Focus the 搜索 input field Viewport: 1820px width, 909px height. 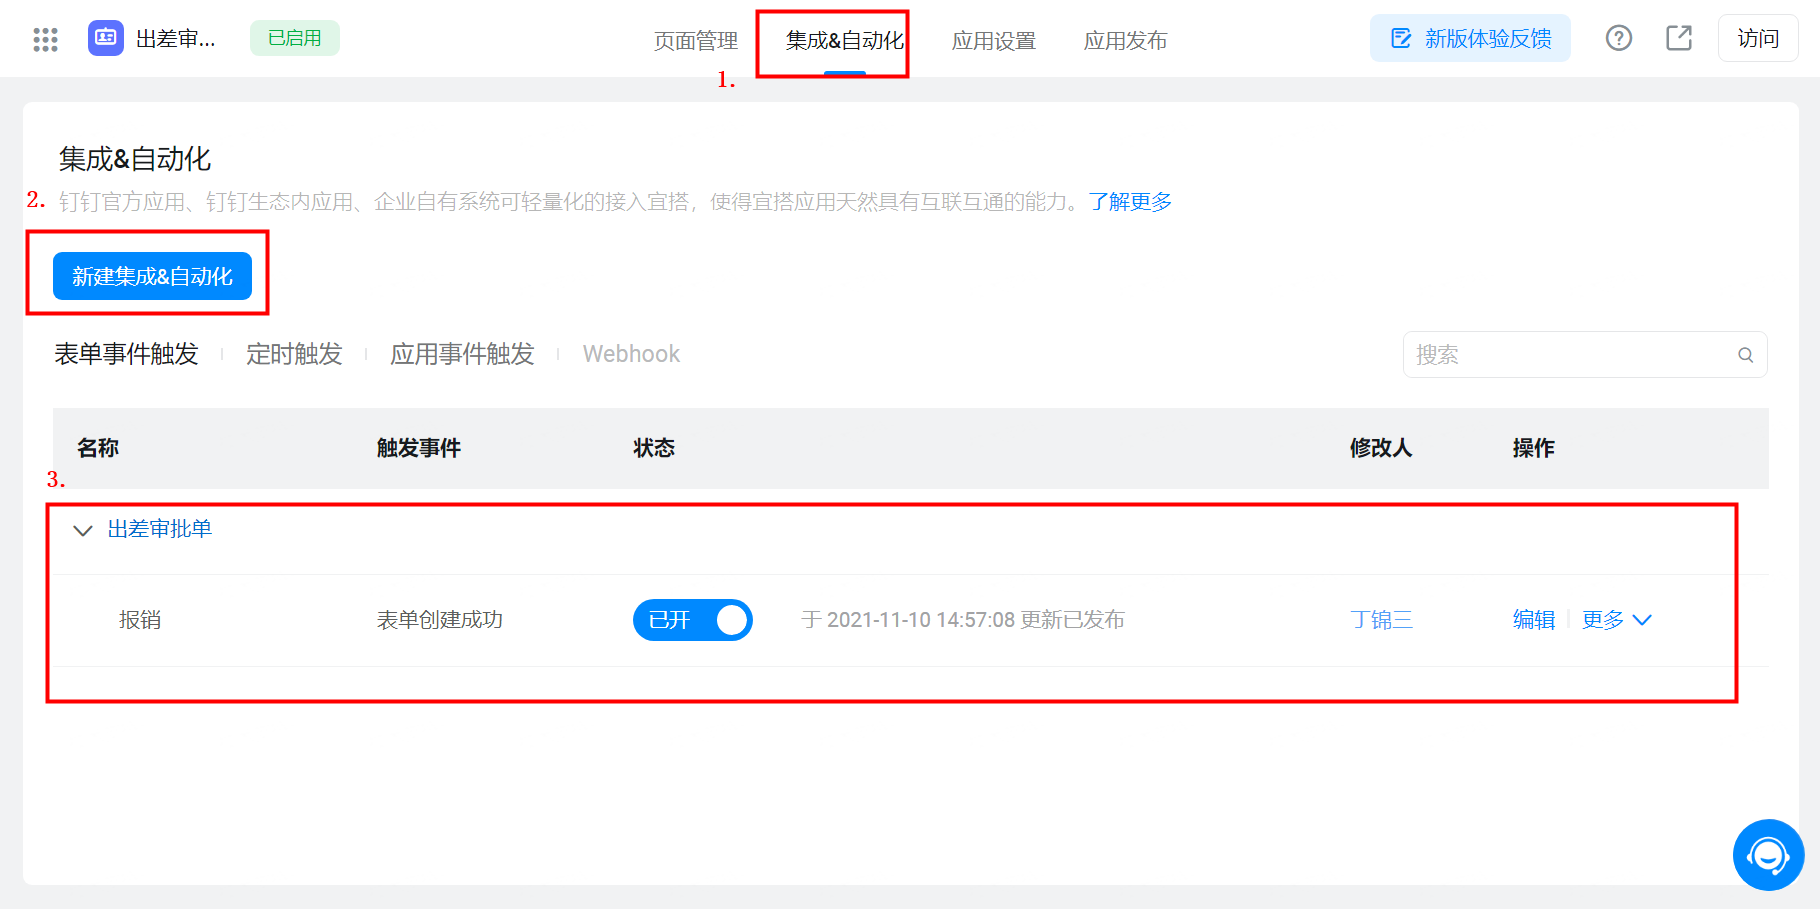click(x=1570, y=355)
